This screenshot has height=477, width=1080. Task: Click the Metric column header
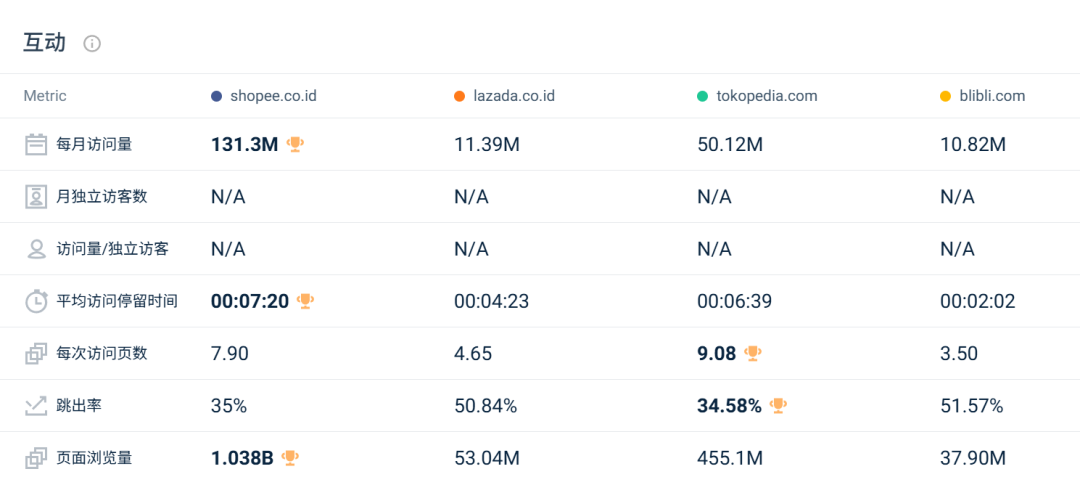45,96
